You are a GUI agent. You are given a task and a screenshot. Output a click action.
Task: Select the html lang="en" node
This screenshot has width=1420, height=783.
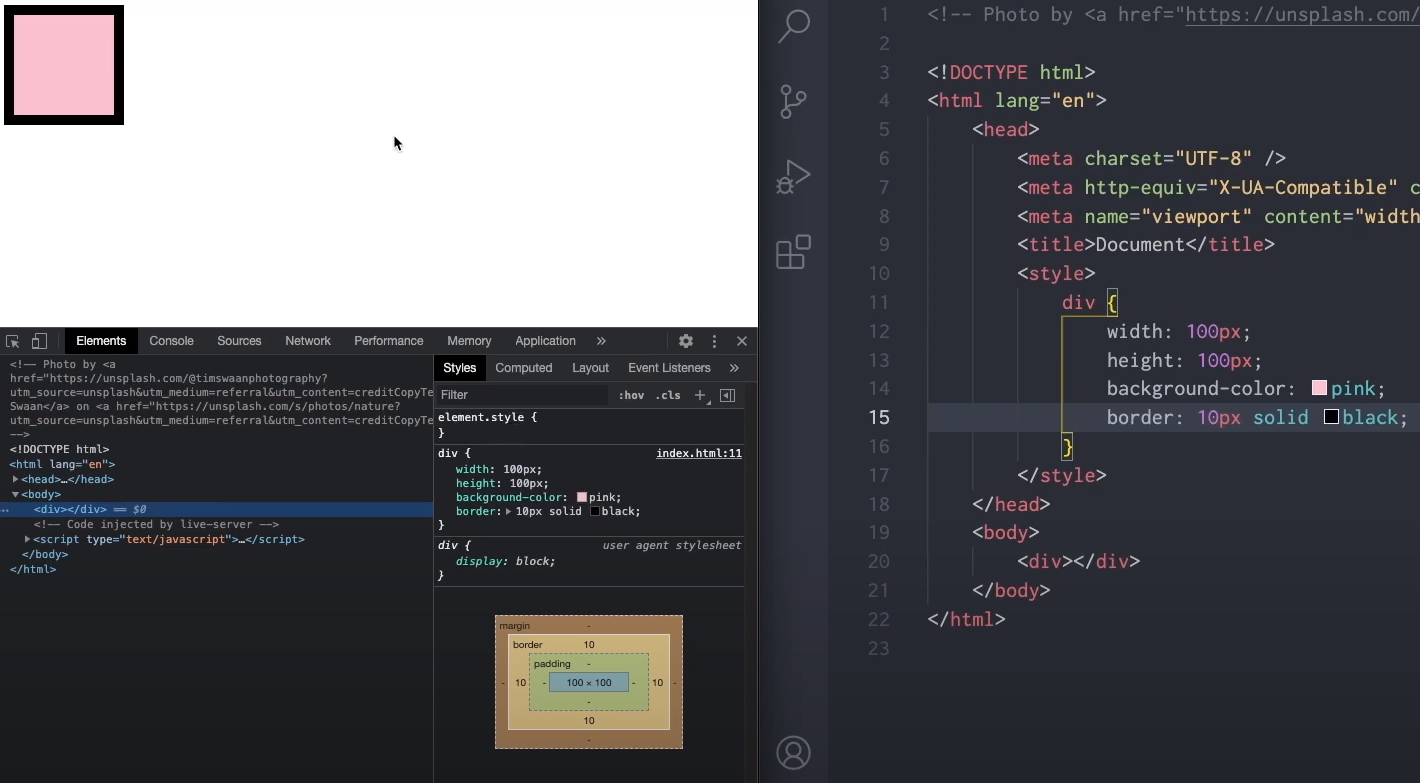(62, 464)
